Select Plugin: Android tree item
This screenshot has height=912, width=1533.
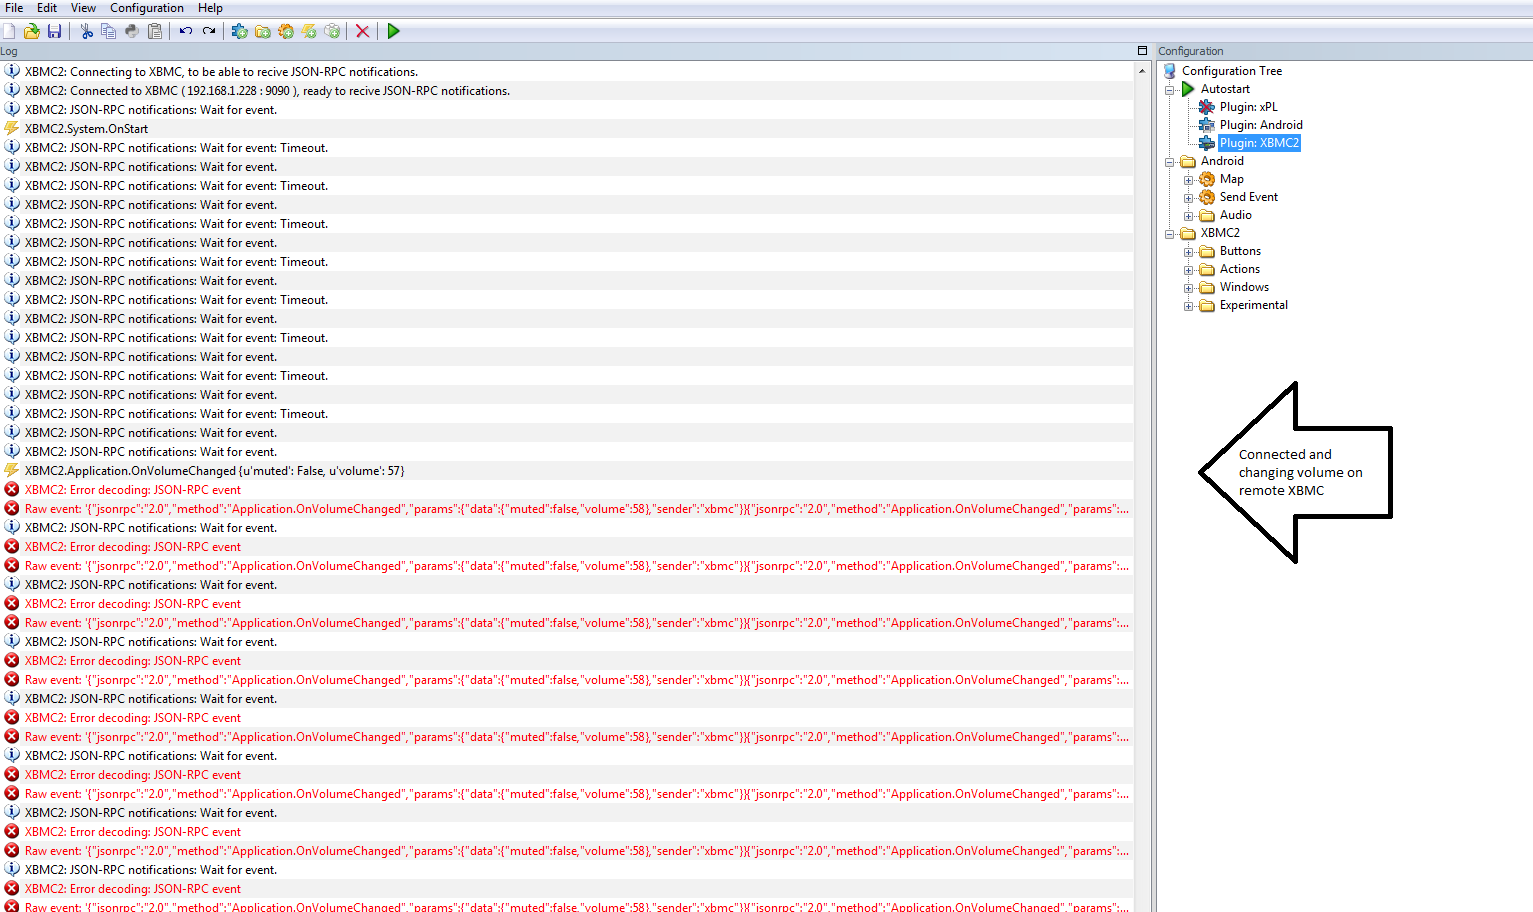click(x=1261, y=125)
